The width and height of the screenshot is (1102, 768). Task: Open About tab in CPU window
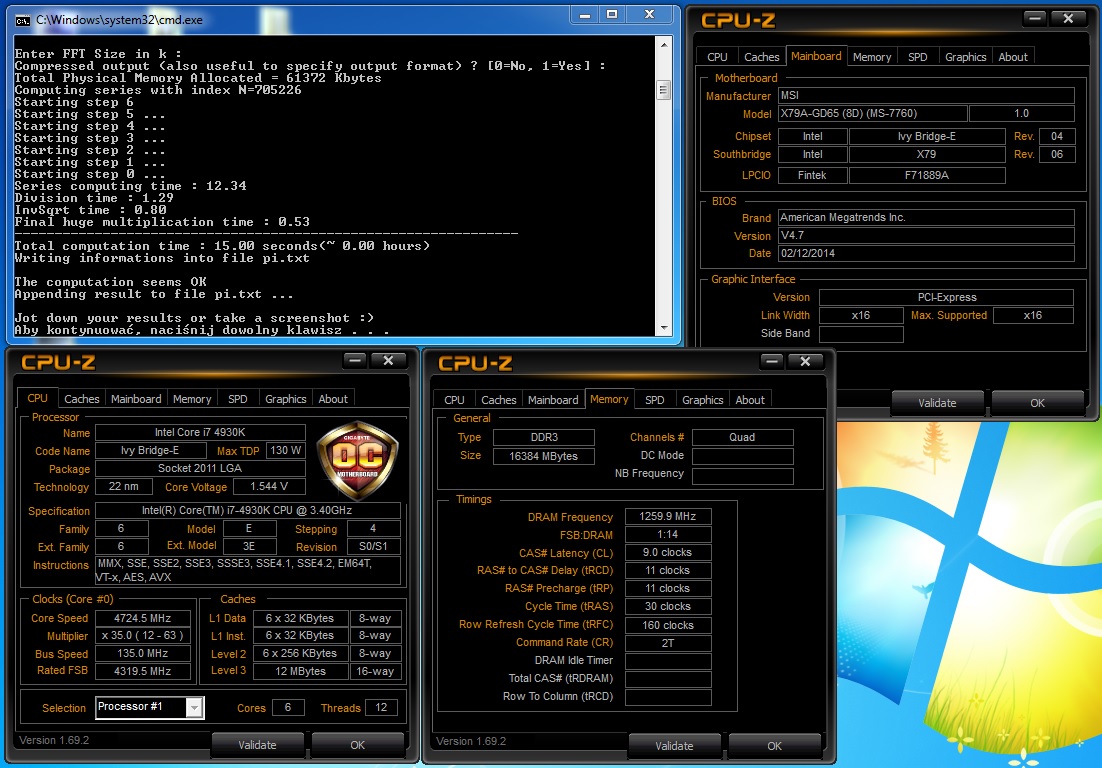coord(333,399)
